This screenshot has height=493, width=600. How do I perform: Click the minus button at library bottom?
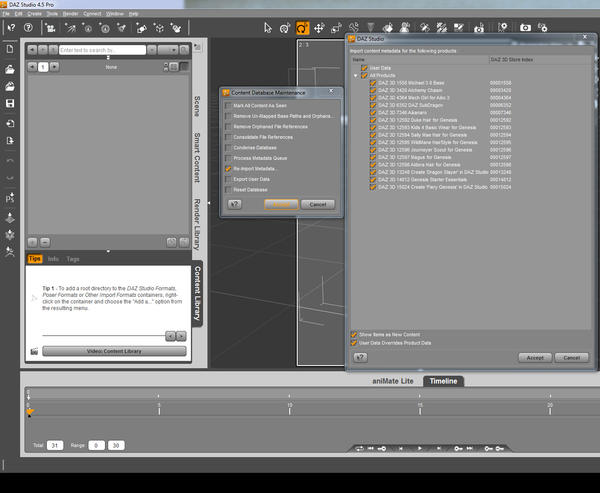(x=45, y=242)
